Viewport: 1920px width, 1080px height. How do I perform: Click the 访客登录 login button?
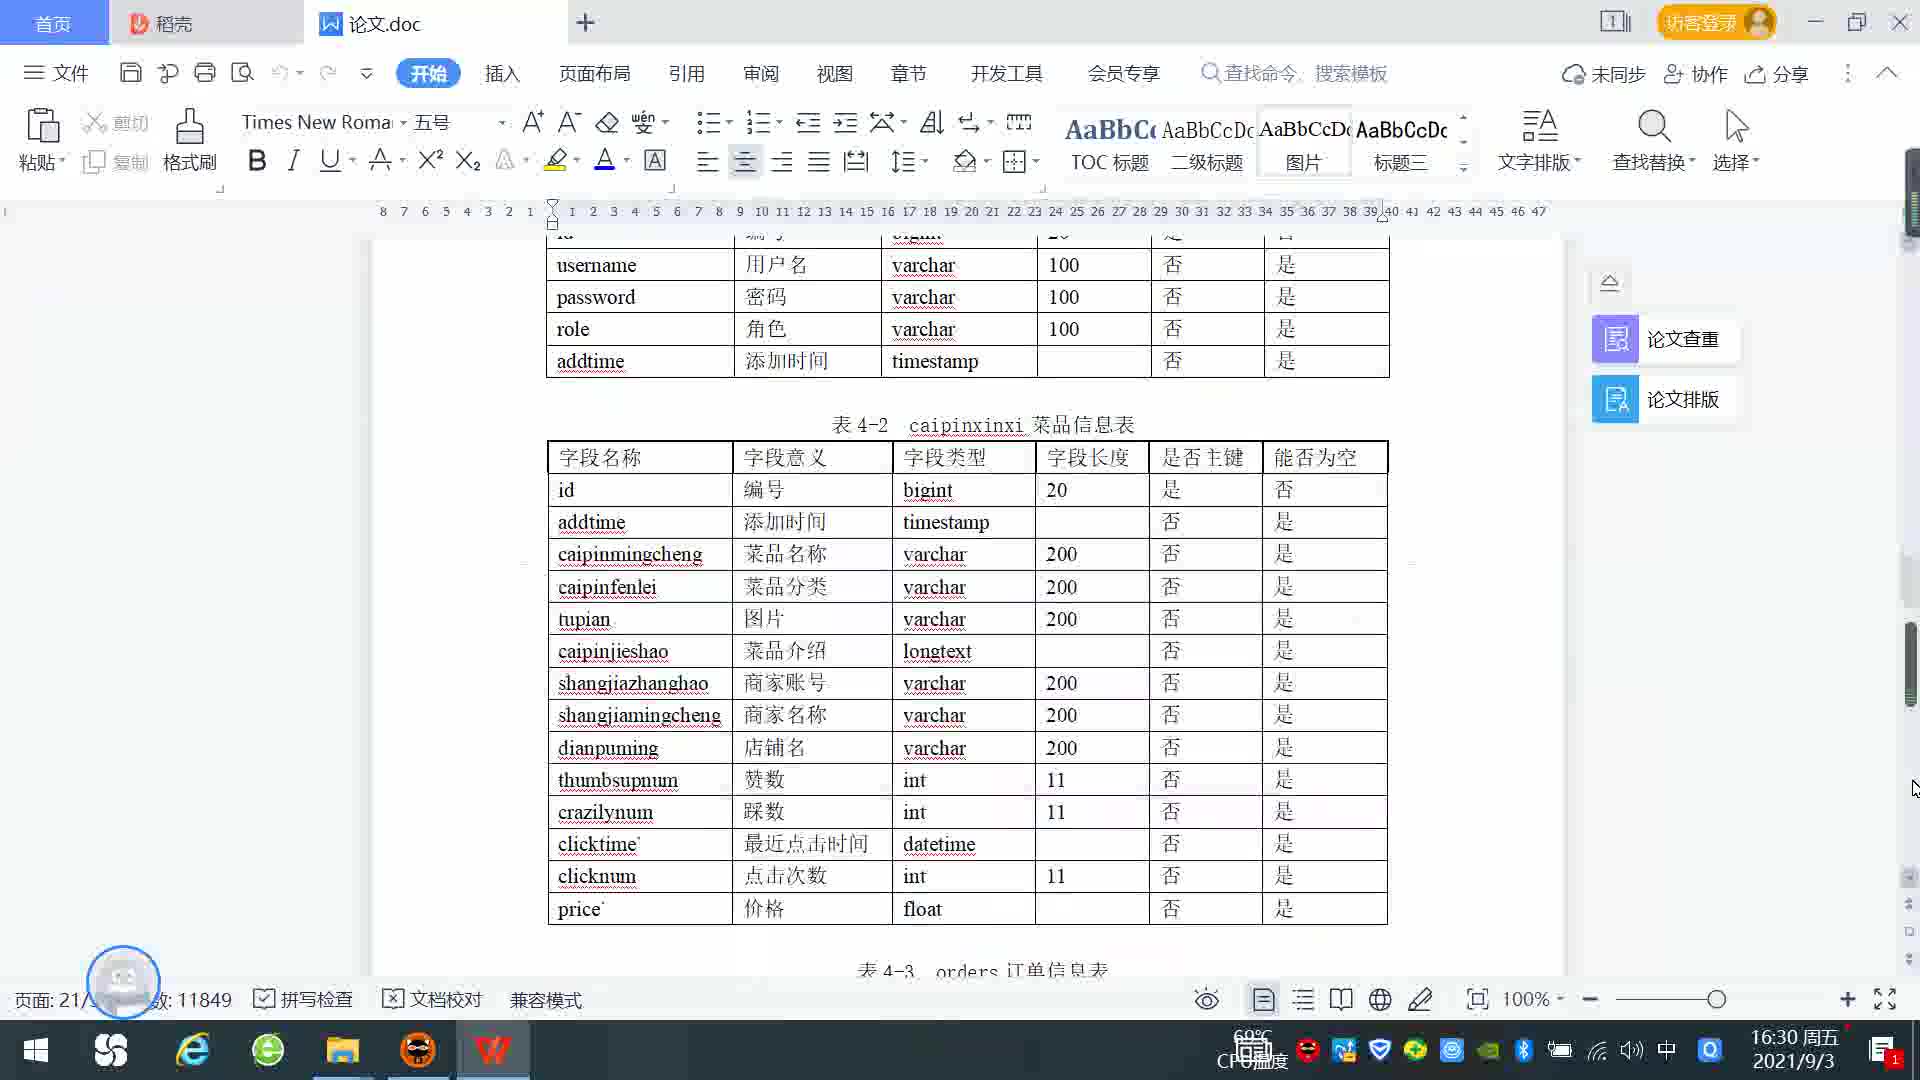(1716, 22)
